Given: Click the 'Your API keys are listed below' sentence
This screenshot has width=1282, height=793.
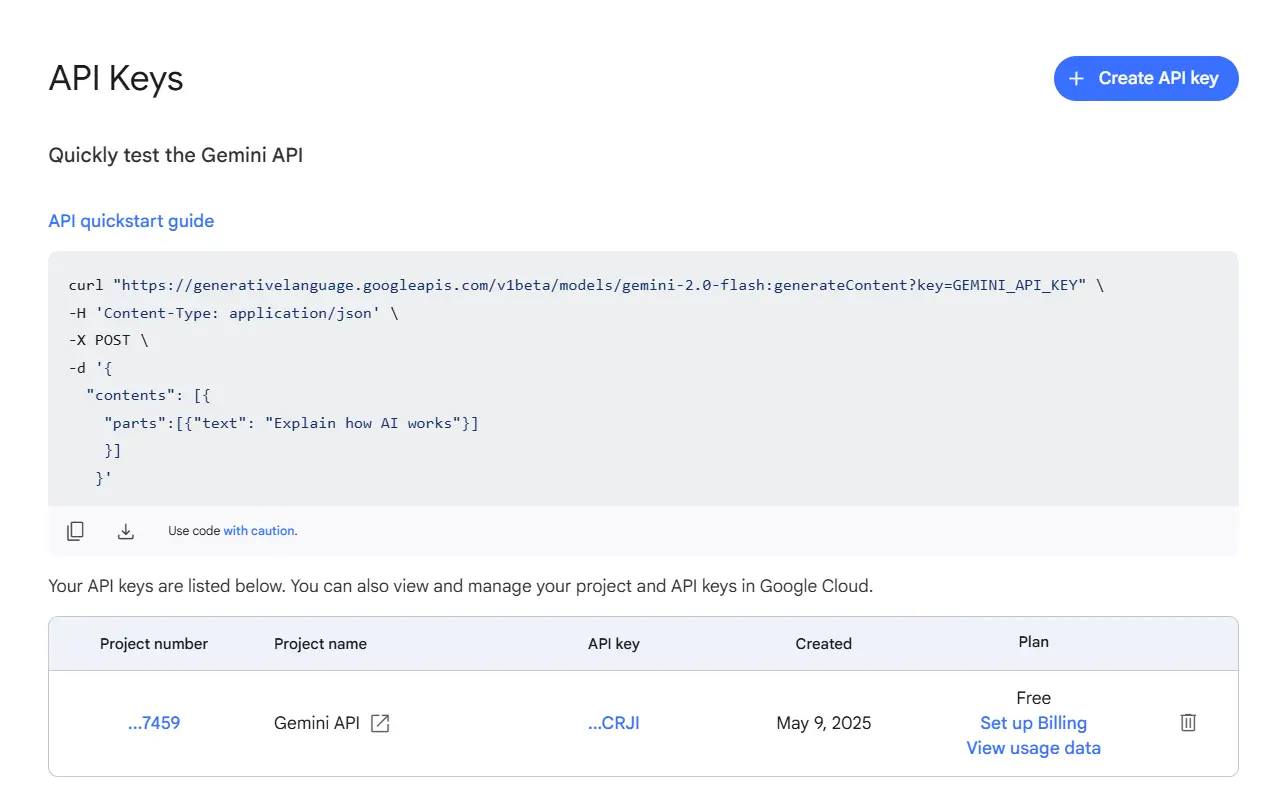Looking at the screenshot, I should 461,586.
